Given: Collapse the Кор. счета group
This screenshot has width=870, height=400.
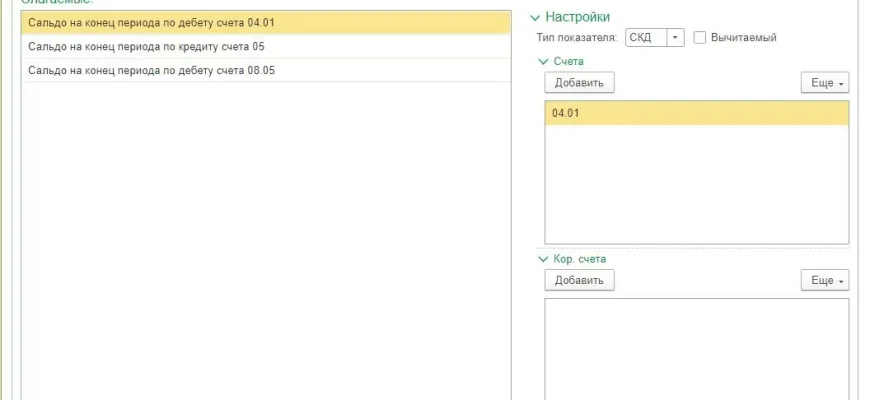Looking at the screenshot, I should pos(544,260).
